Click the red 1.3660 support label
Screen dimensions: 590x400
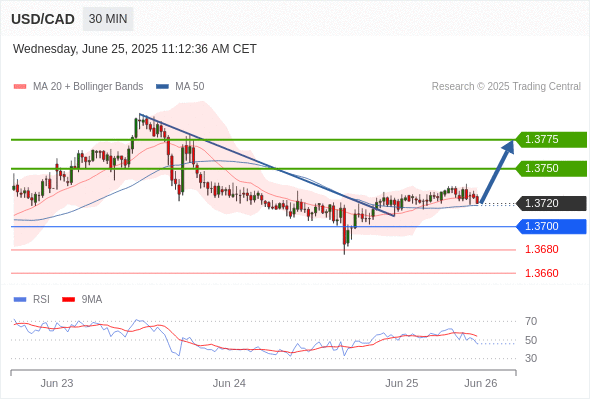(542, 273)
